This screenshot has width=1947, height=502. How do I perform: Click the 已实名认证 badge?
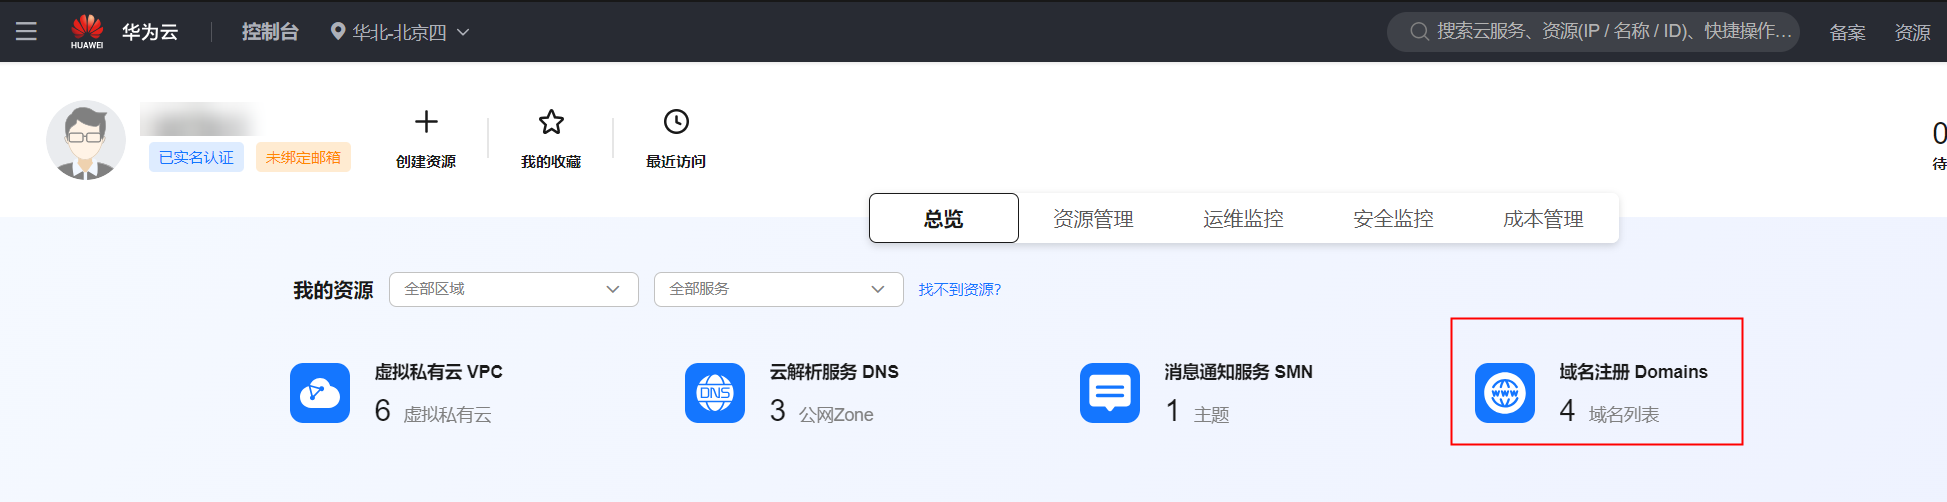click(196, 157)
